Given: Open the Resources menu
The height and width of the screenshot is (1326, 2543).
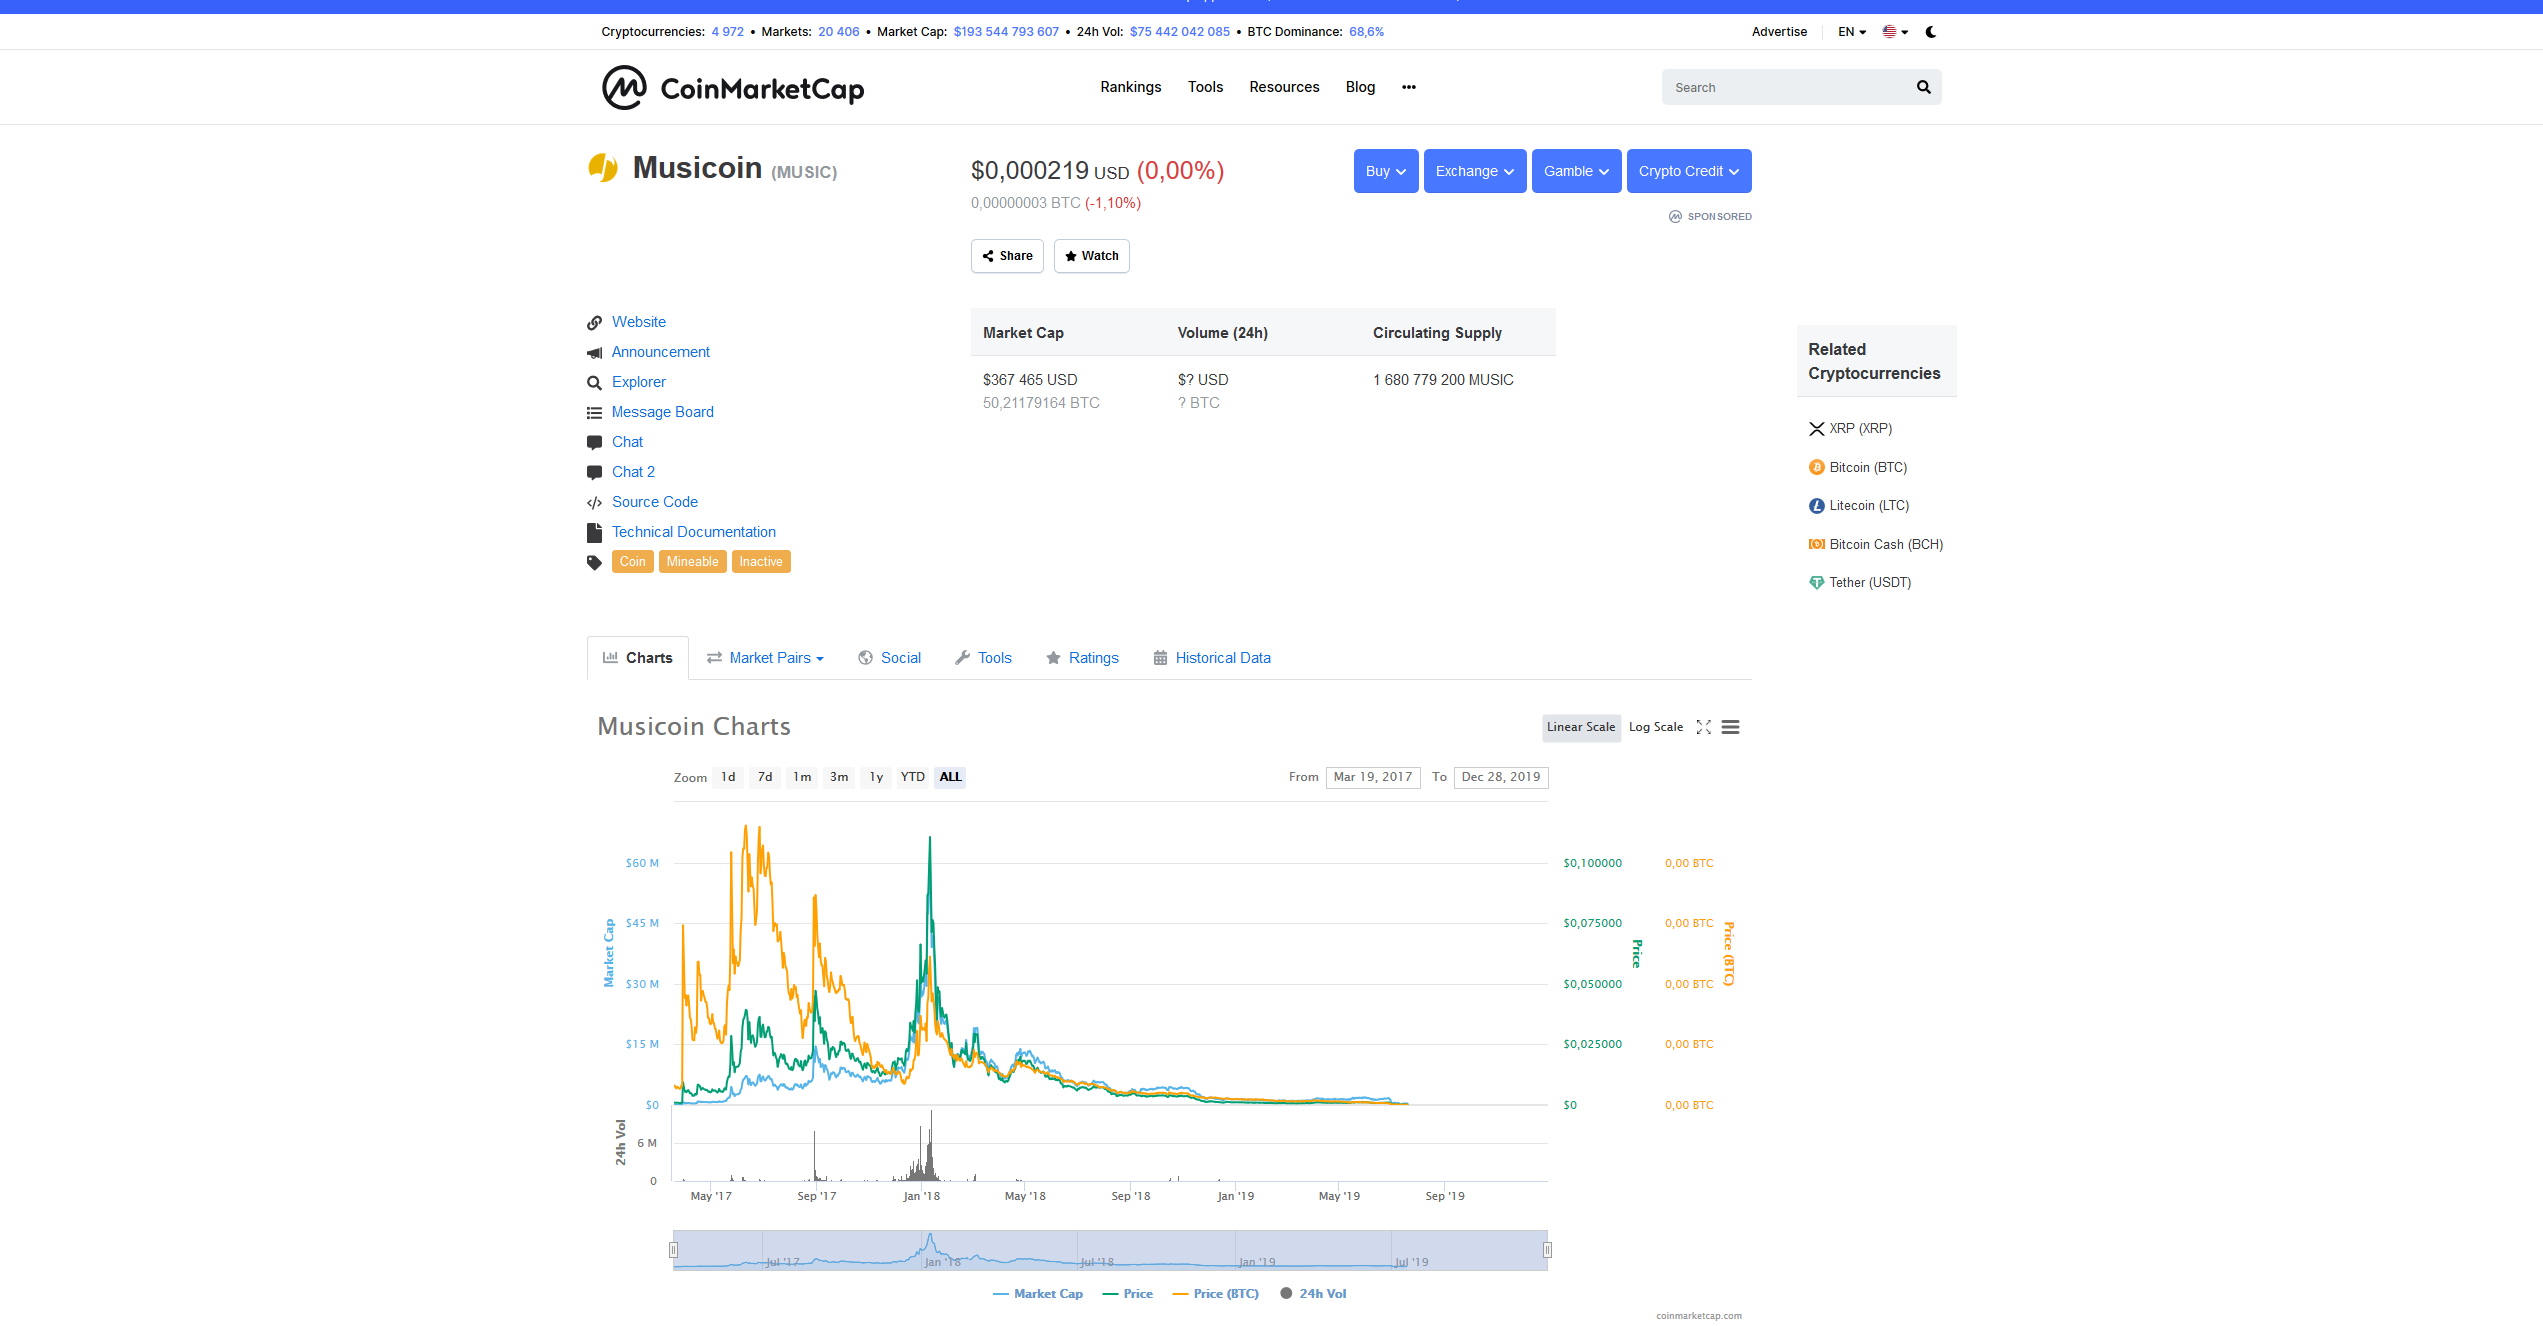Looking at the screenshot, I should [1284, 87].
